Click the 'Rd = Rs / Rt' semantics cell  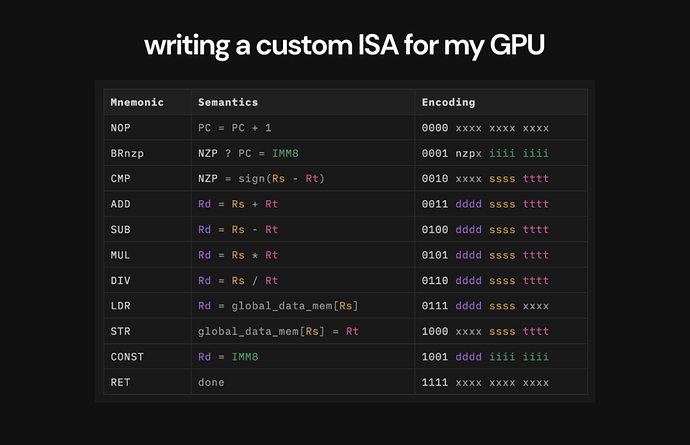coord(238,280)
